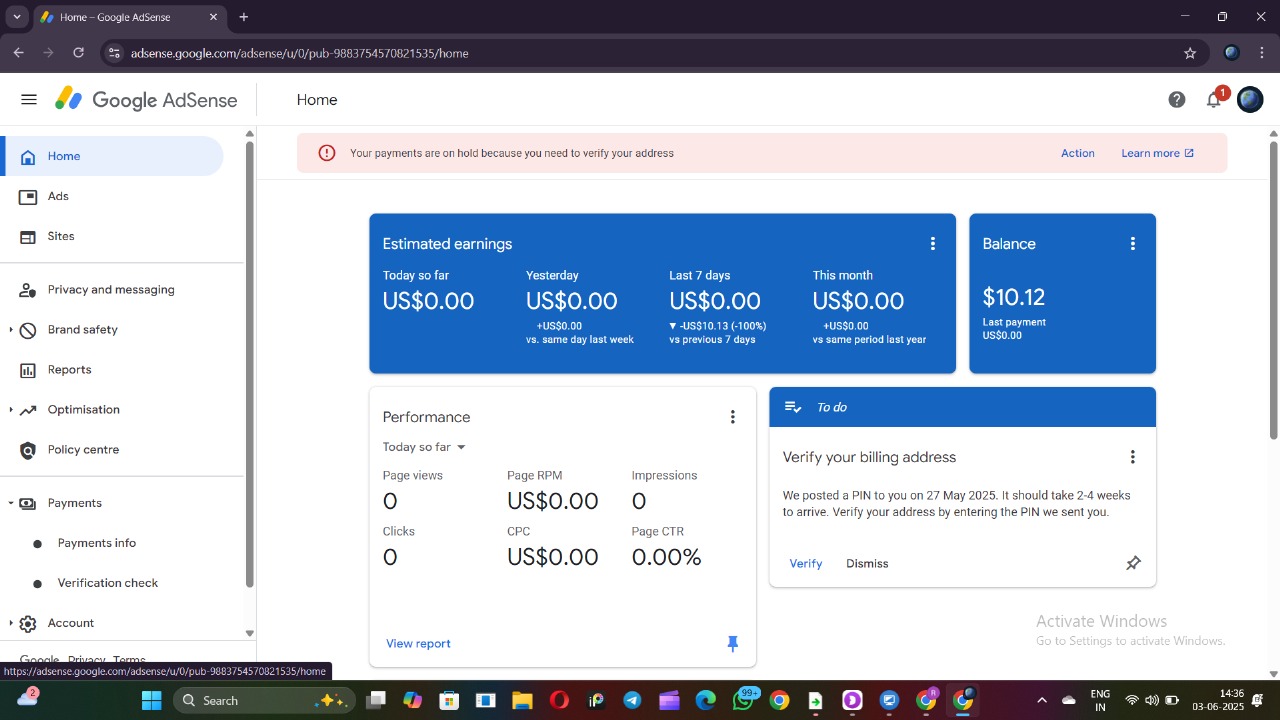
Task: Click the To do checklist icon
Action: [x=793, y=407]
